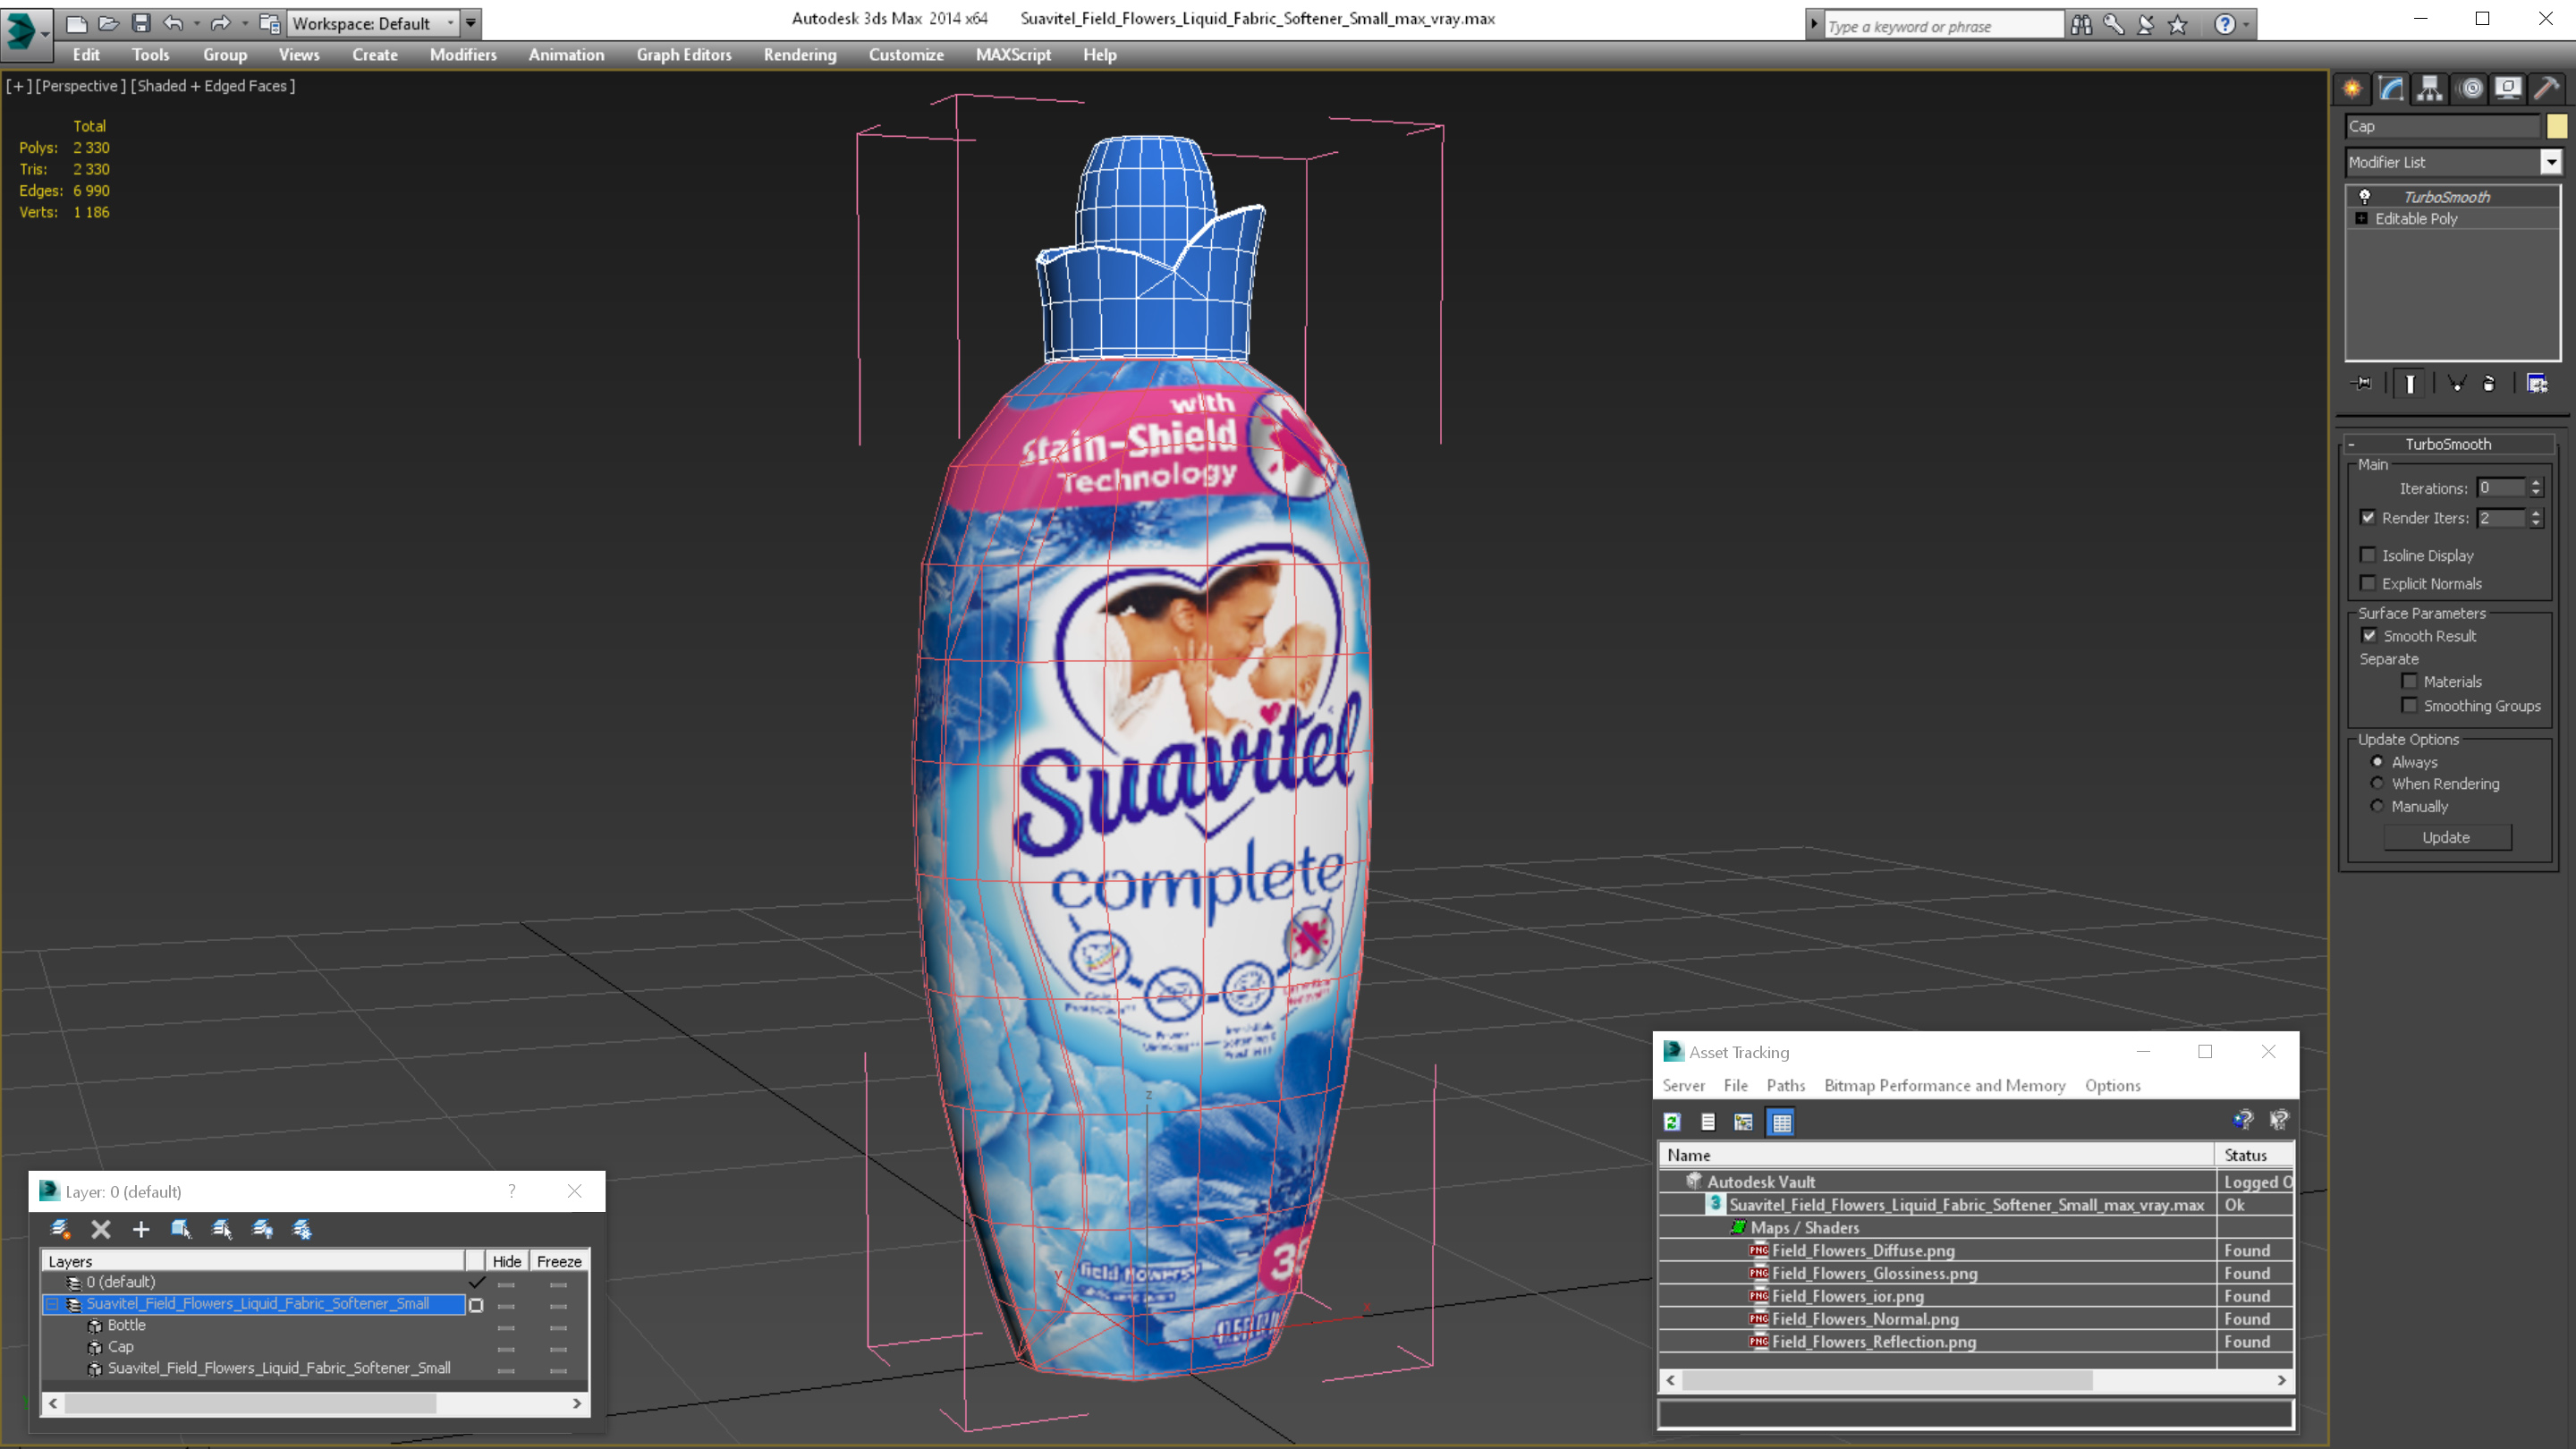Screen dimensions: 2576x1449
Task: Click the New Scene toolbar icon
Action: 76,23
